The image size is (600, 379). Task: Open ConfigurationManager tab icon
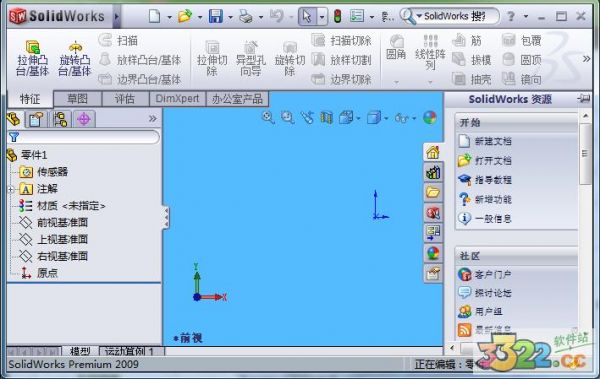coord(60,119)
